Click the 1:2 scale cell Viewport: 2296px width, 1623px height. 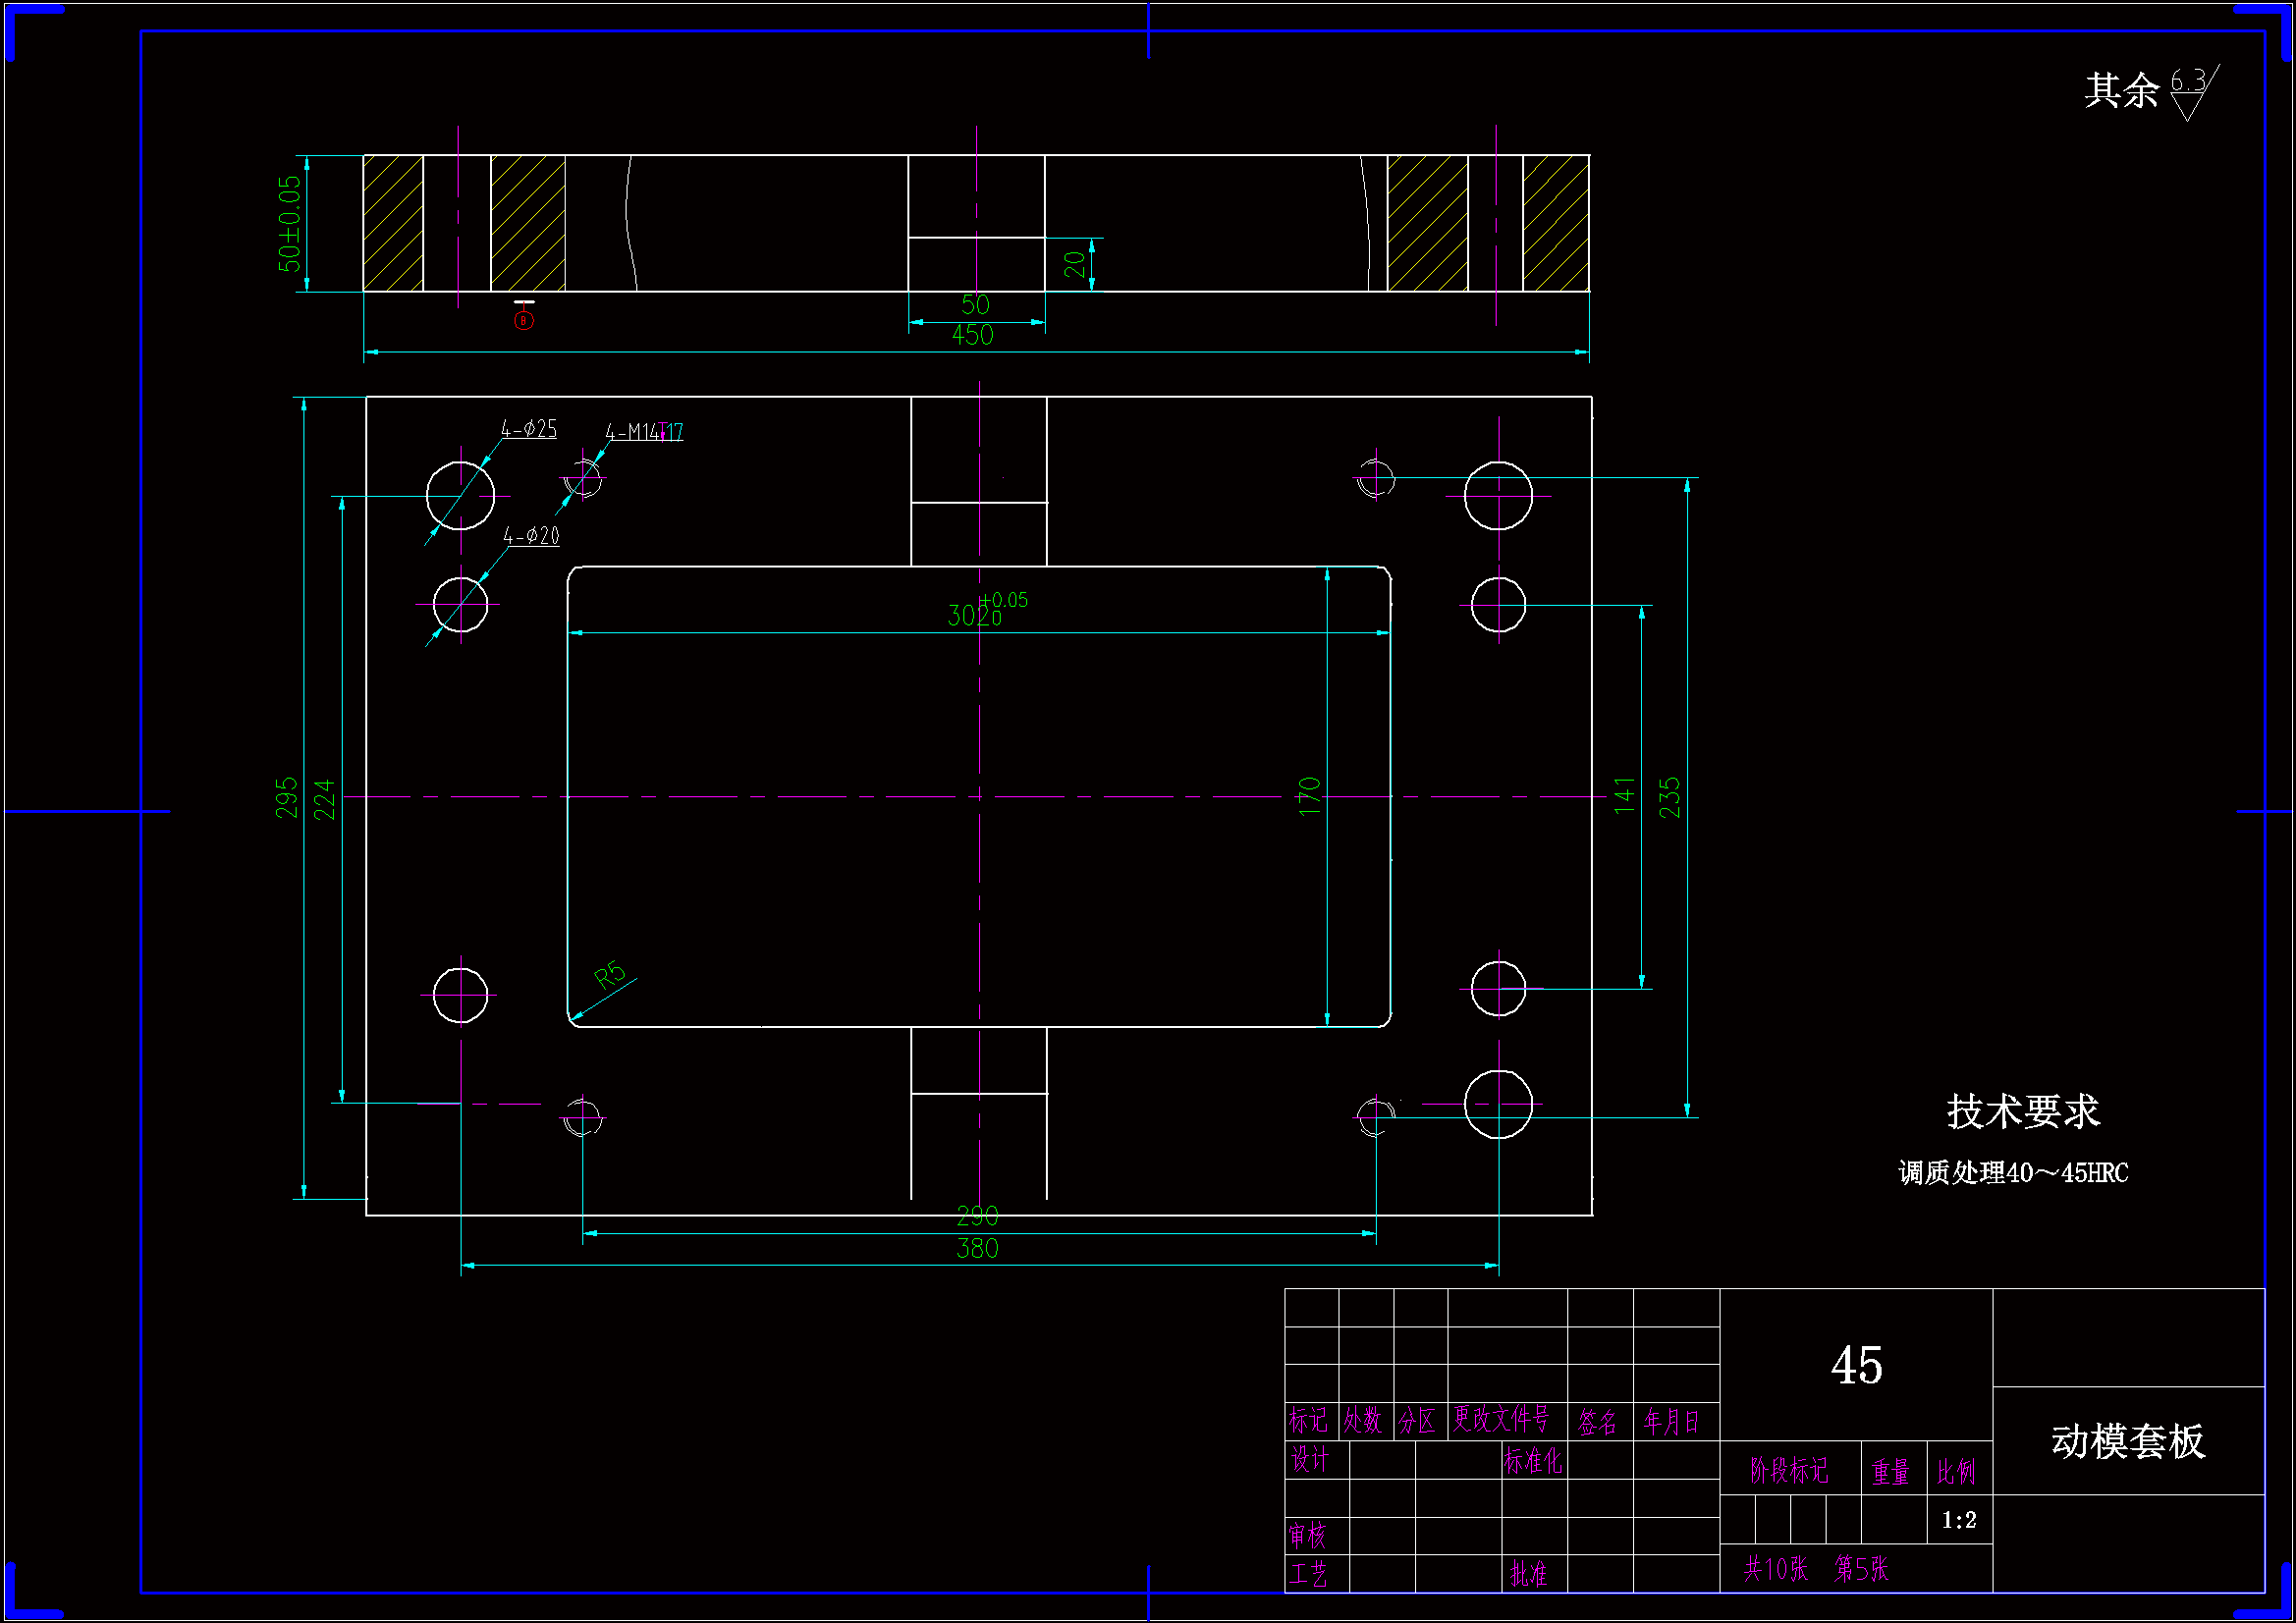(x=1958, y=1520)
